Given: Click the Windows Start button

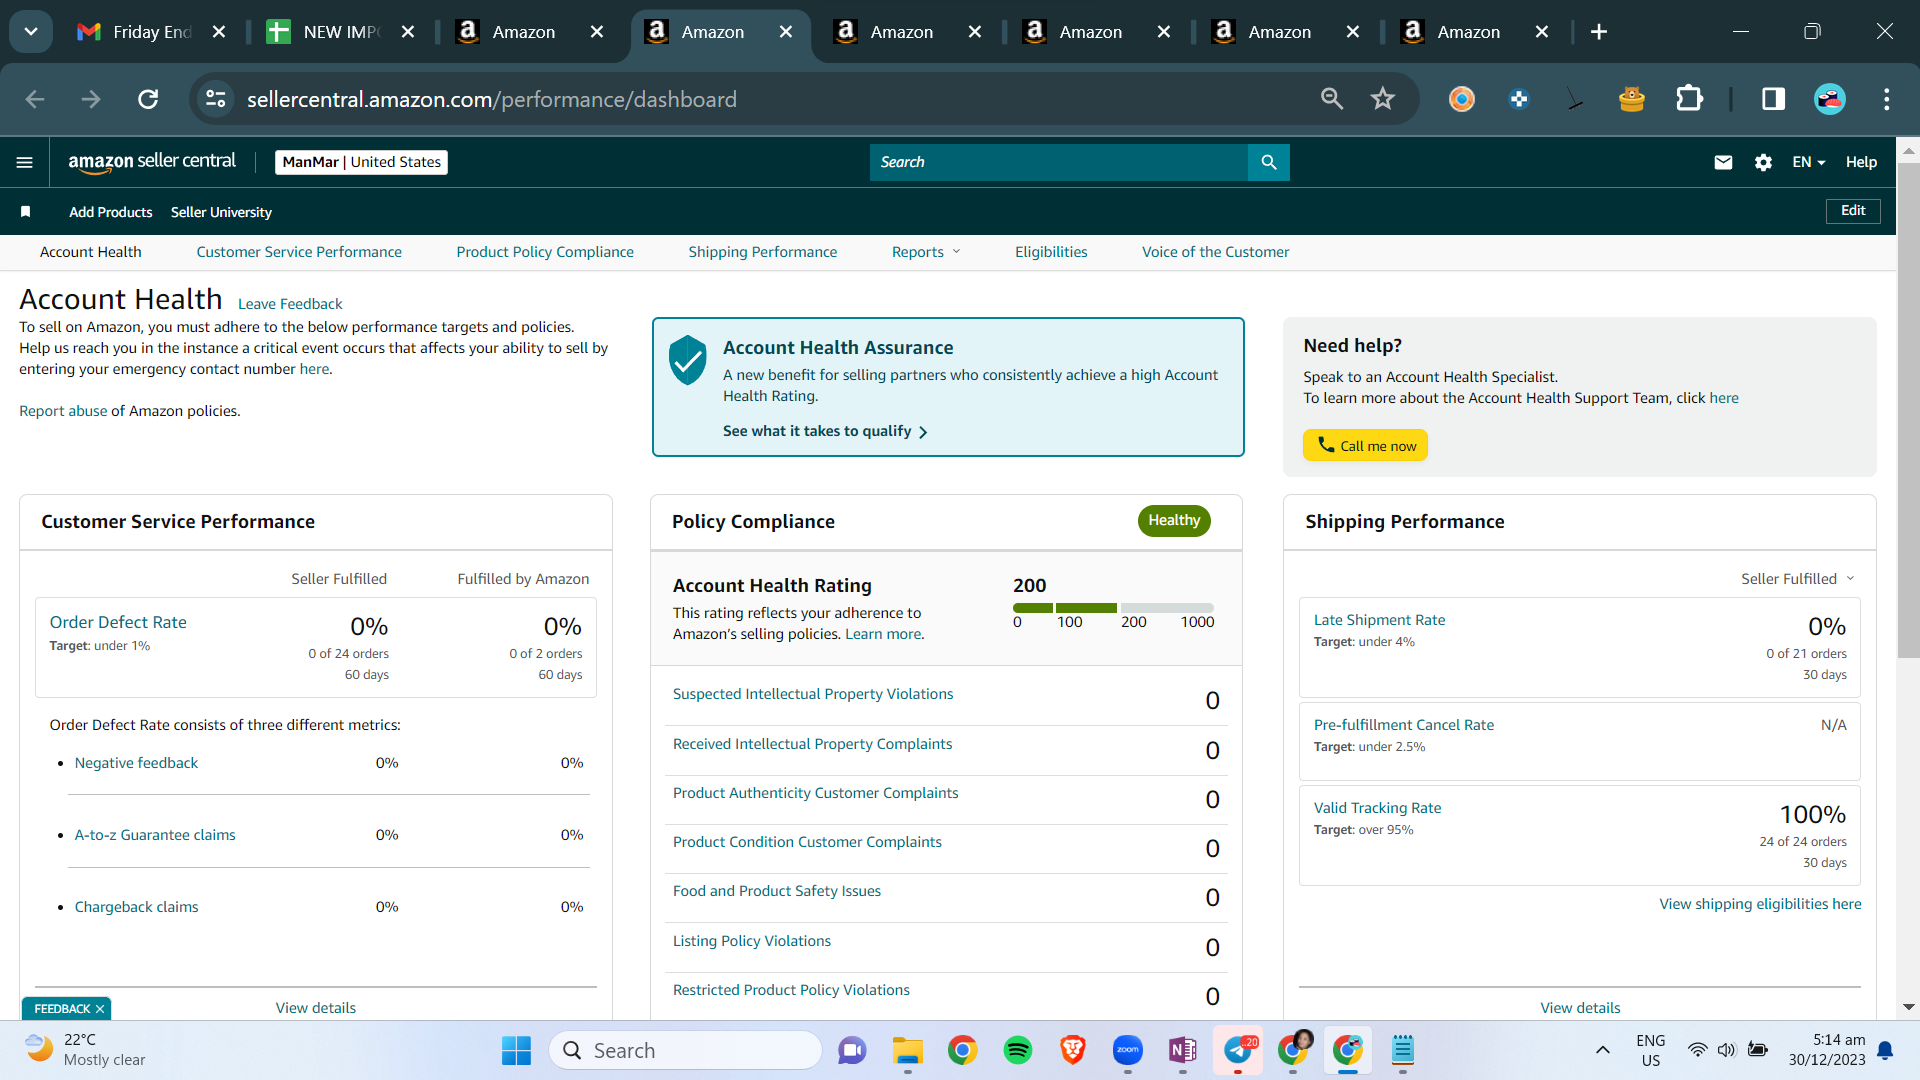Looking at the screenshot, I should (516, 1050).
